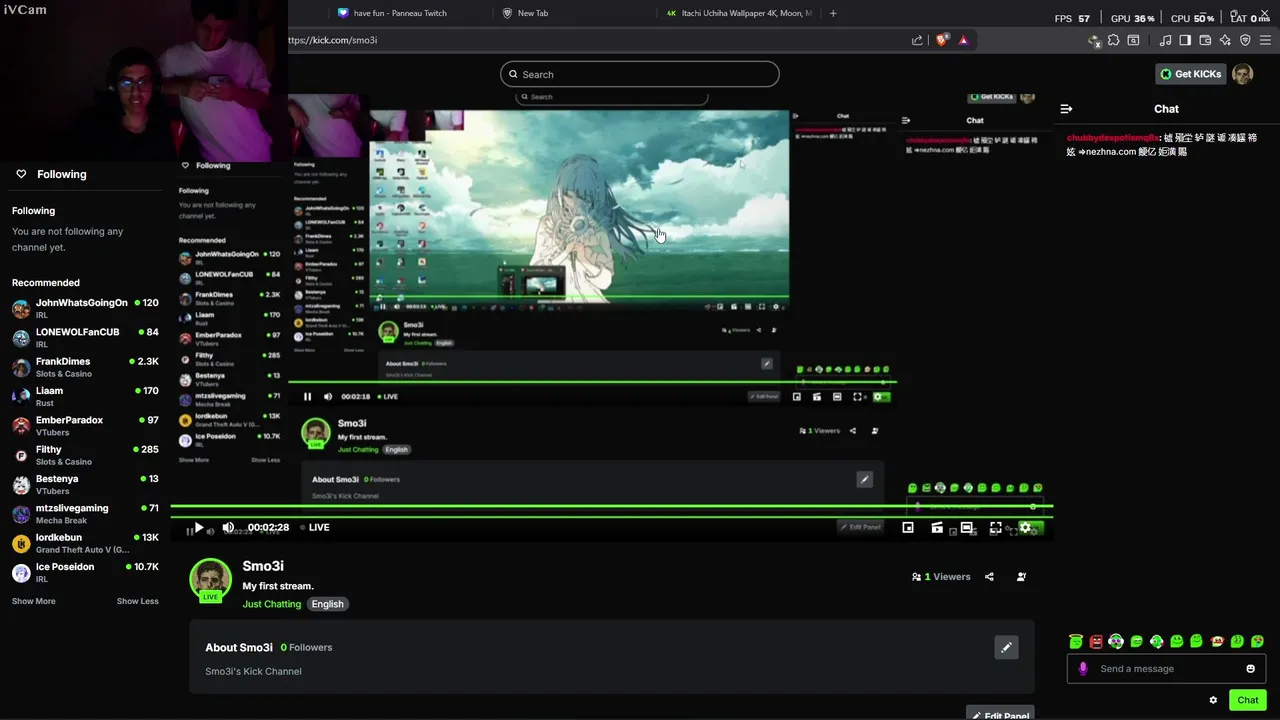The height and width of the screenshot is (720, 1280).
Task: Click the purple microphone icon in chat input
Action: tap(1083, 669)
